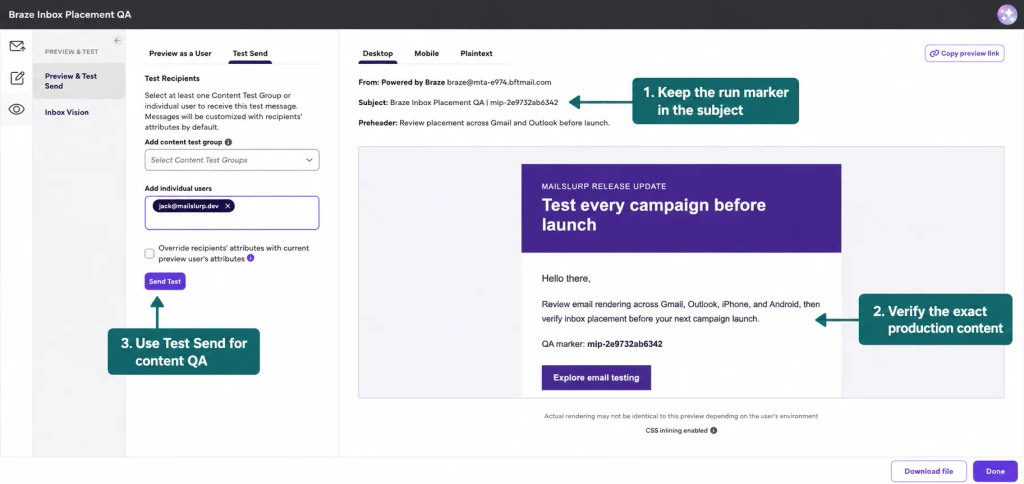Open Inbox Vision section
The image size is (1024, 484).
tap(67, 112)
